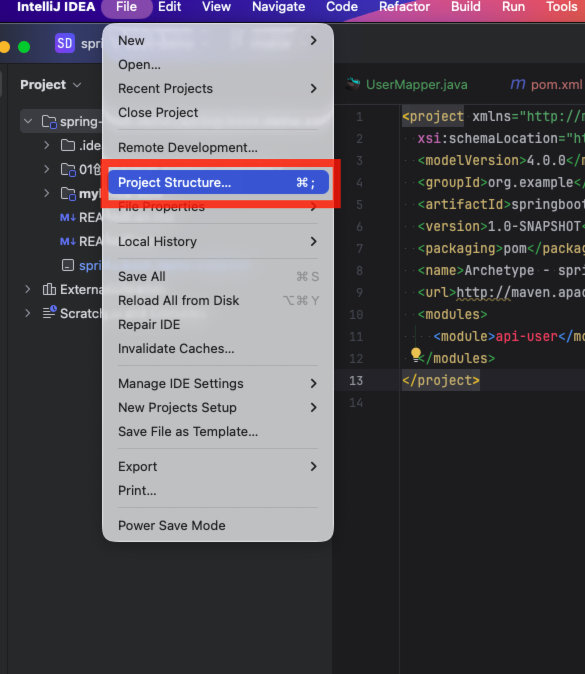The height and width of the screenshot is (674, 585).
Task: Run Repair IDE from File menu
Action: point(218,325)
